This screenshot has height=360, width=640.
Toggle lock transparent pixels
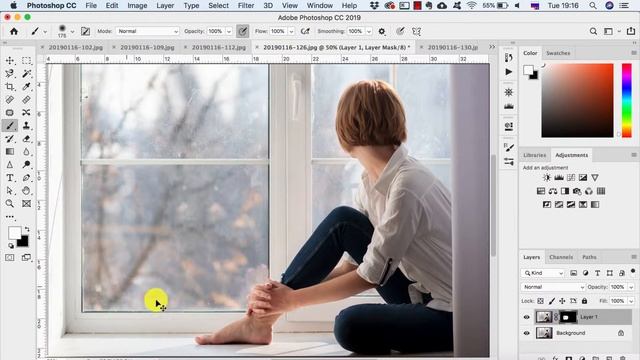tap(540, 301)
